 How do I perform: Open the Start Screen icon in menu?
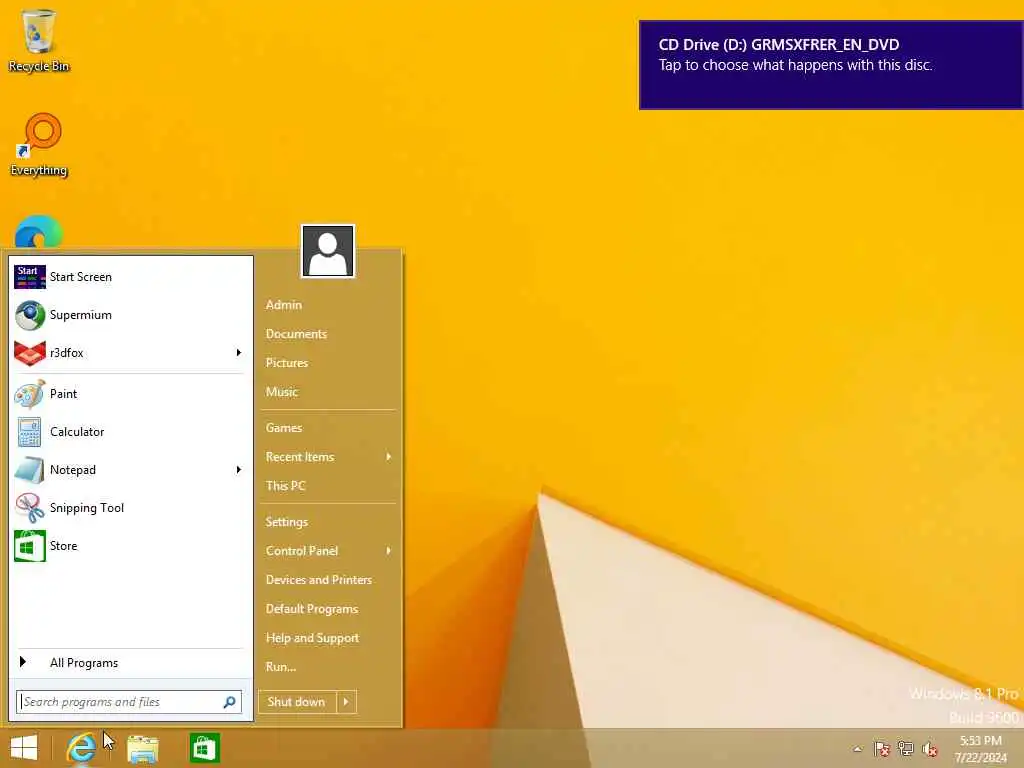tap(29, 277)
